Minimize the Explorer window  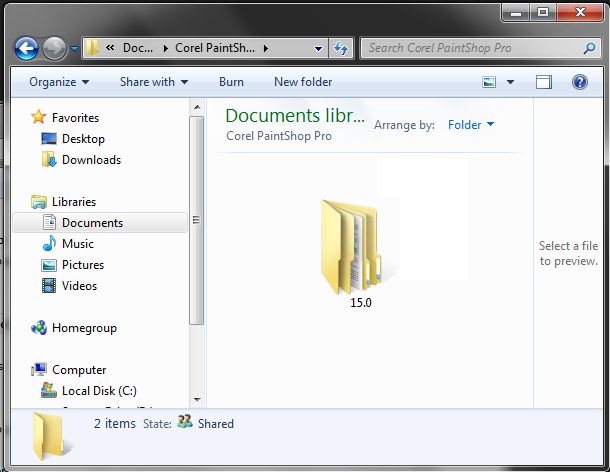(x=516, y=12)
